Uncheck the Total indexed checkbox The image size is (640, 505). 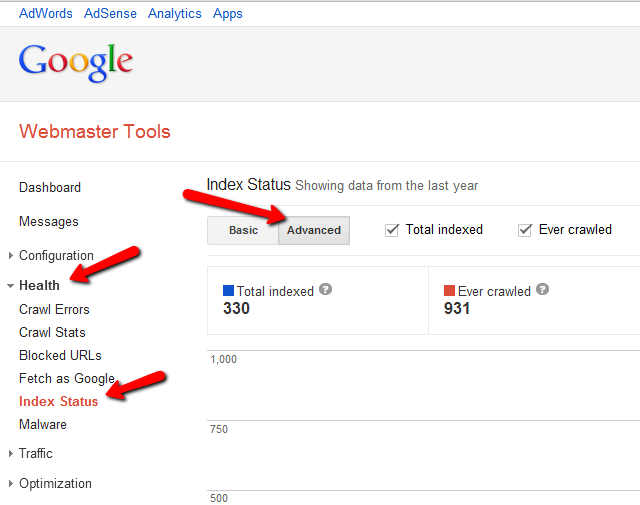392,230
